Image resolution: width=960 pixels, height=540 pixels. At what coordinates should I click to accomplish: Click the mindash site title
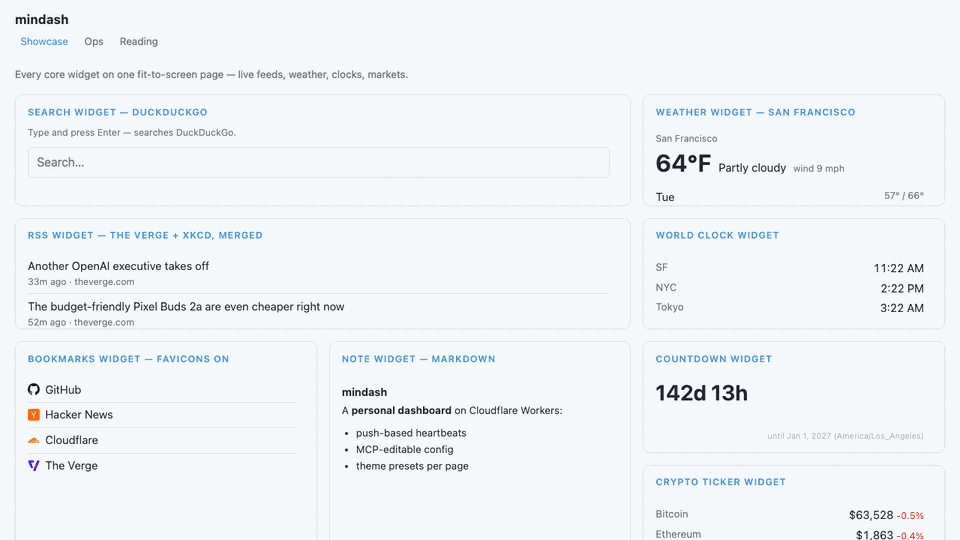click(x=42, y=20)
